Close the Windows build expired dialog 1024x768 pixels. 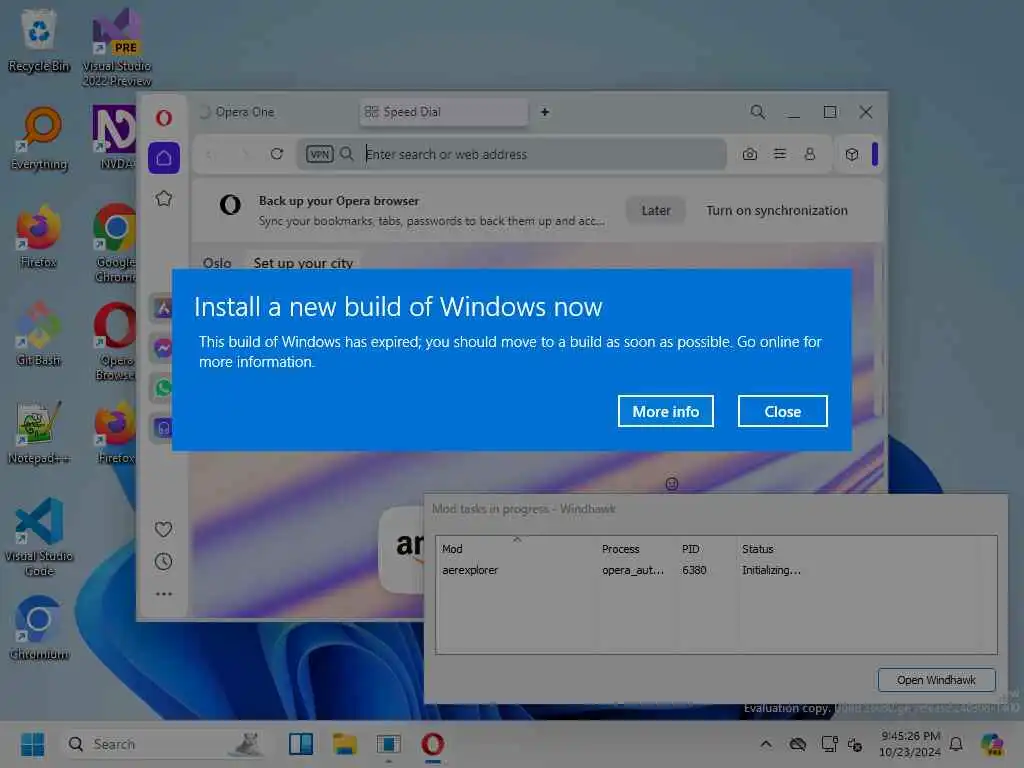pyautogui.click(x=782, y=411)
